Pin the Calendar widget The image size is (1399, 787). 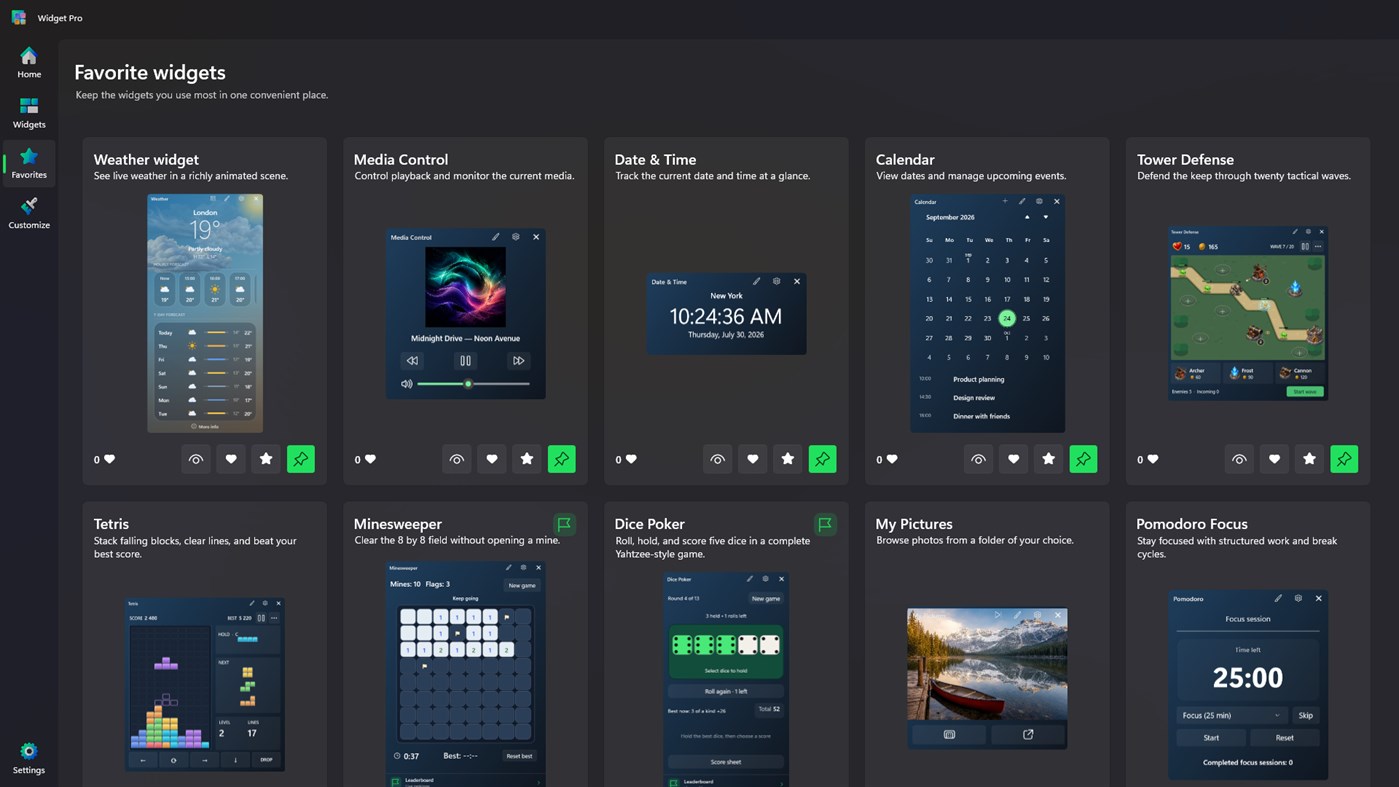pyautogui.click(x=1084, y=459)
